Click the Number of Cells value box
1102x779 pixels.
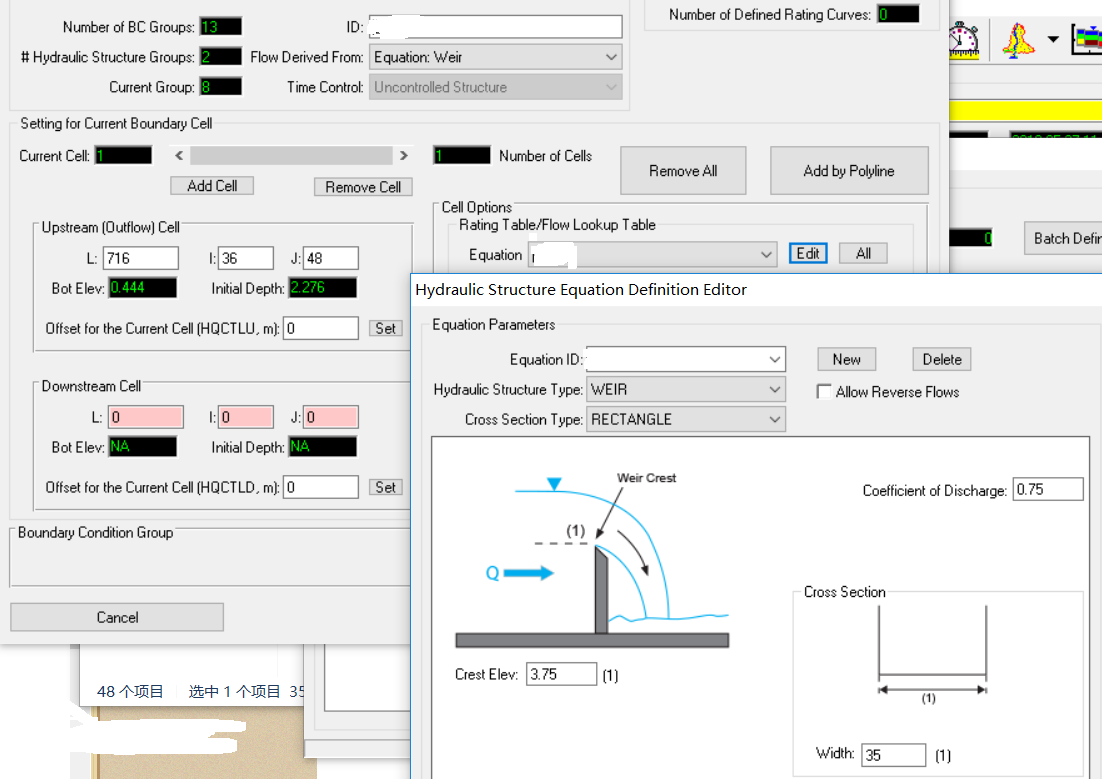coord(462,155)
